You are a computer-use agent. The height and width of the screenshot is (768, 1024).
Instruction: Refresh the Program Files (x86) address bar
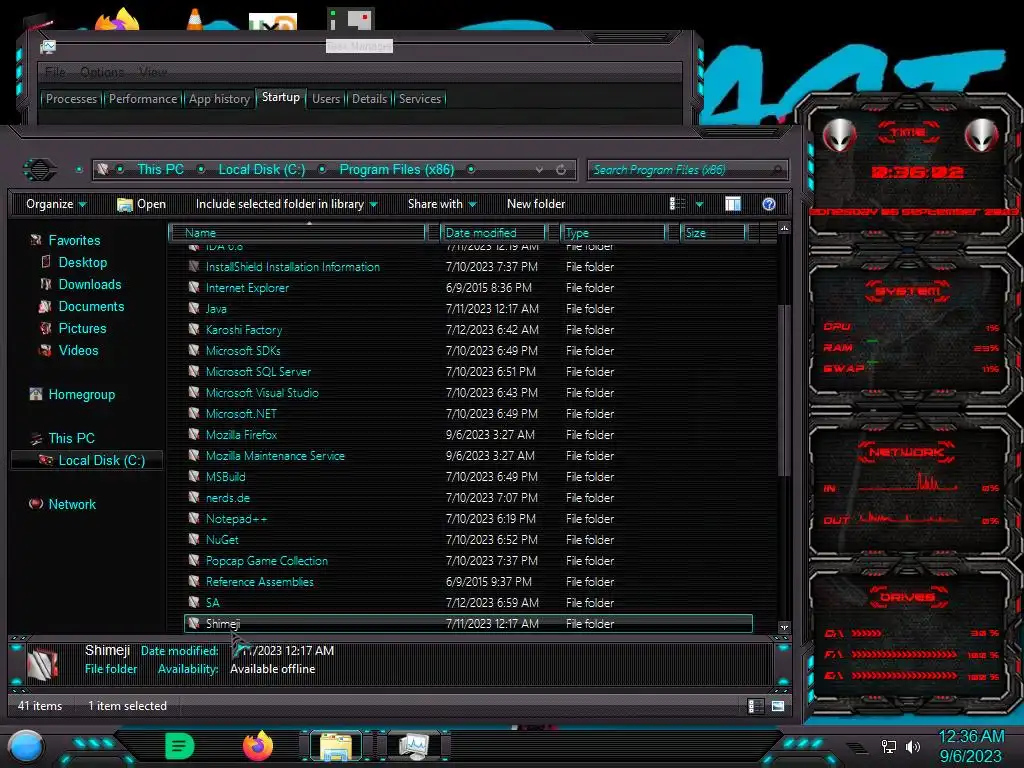pyautogui.click(x=561, y=170)
